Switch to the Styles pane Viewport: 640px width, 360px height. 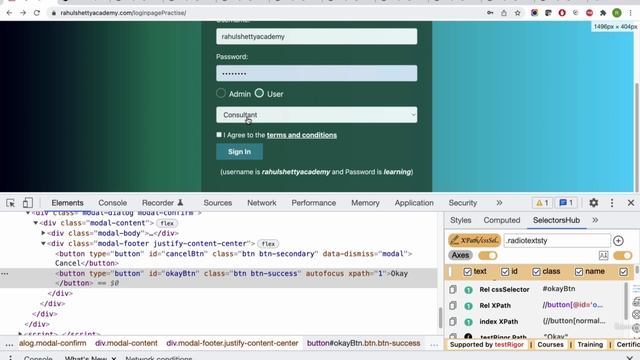pyautogui.click(x=460, y=220)
